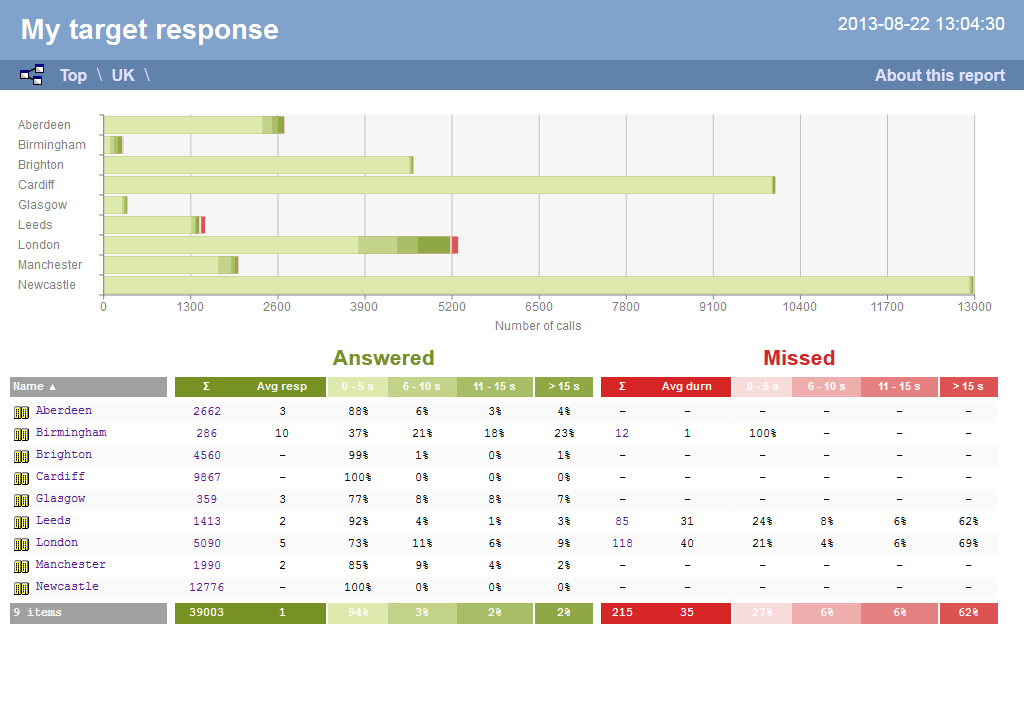Click the building icon next to Cardiff
Screen dimensions: 1024x702
tap(21, 476)
